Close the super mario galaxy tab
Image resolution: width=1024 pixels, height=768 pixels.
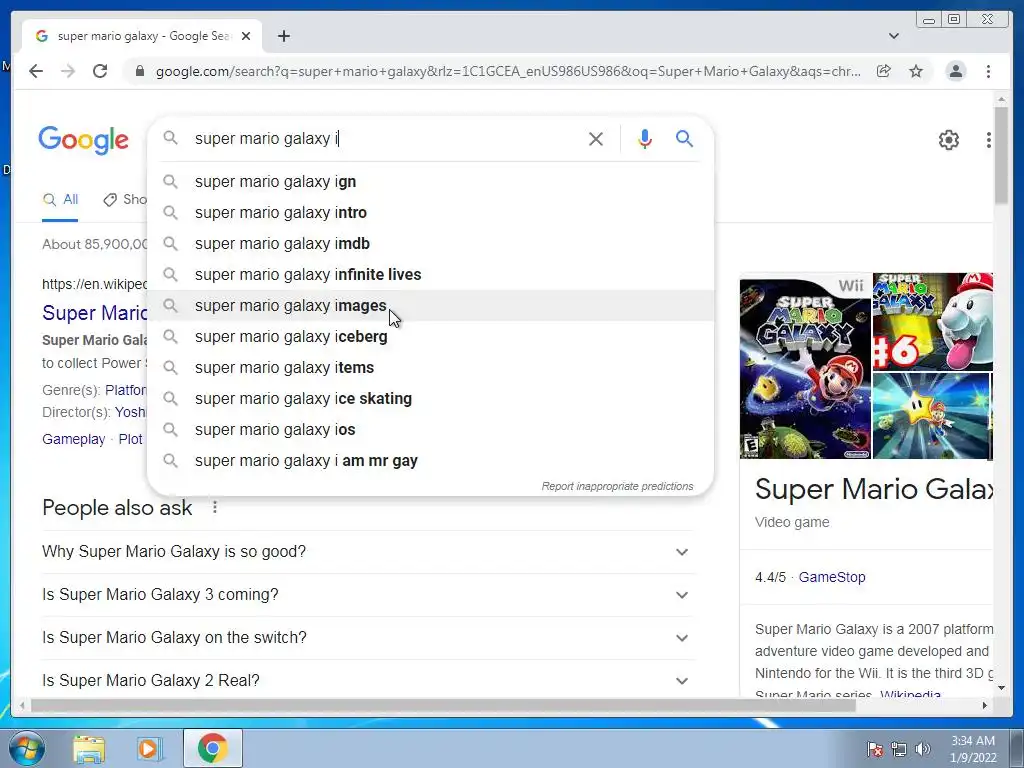(x=246, y=36)
